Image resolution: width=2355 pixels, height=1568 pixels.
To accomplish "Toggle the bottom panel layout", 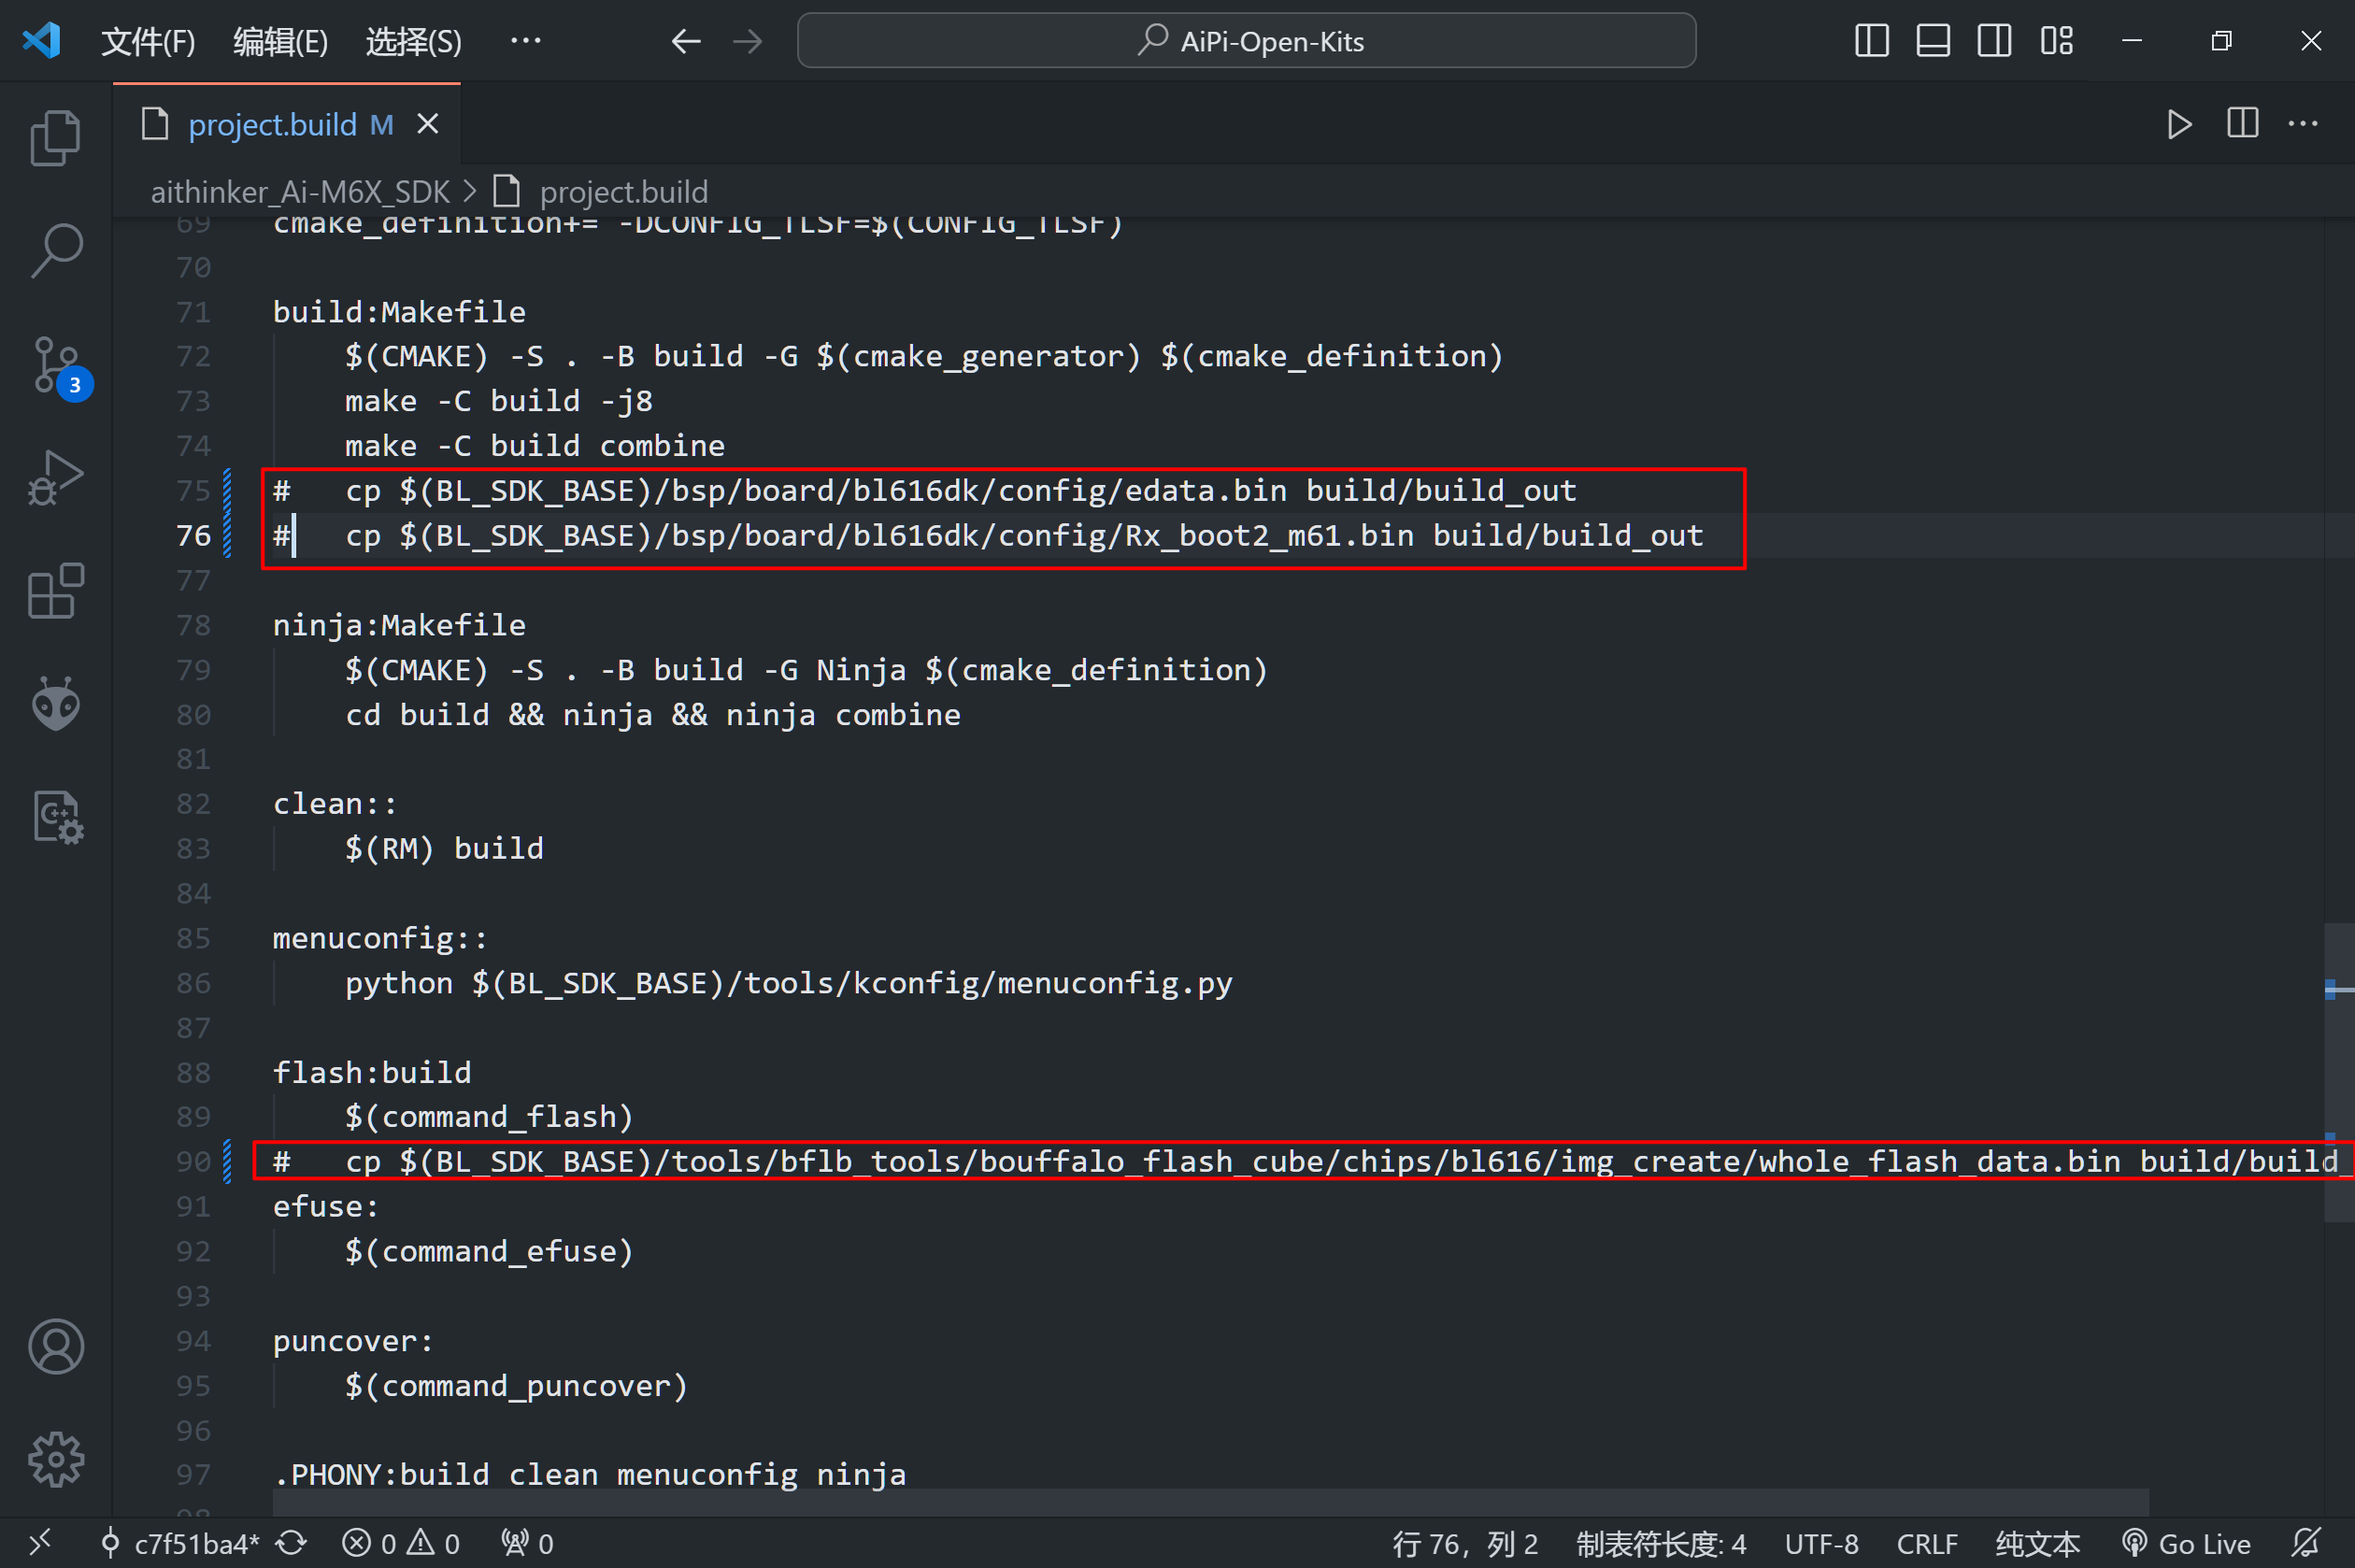I will 1933,41.
